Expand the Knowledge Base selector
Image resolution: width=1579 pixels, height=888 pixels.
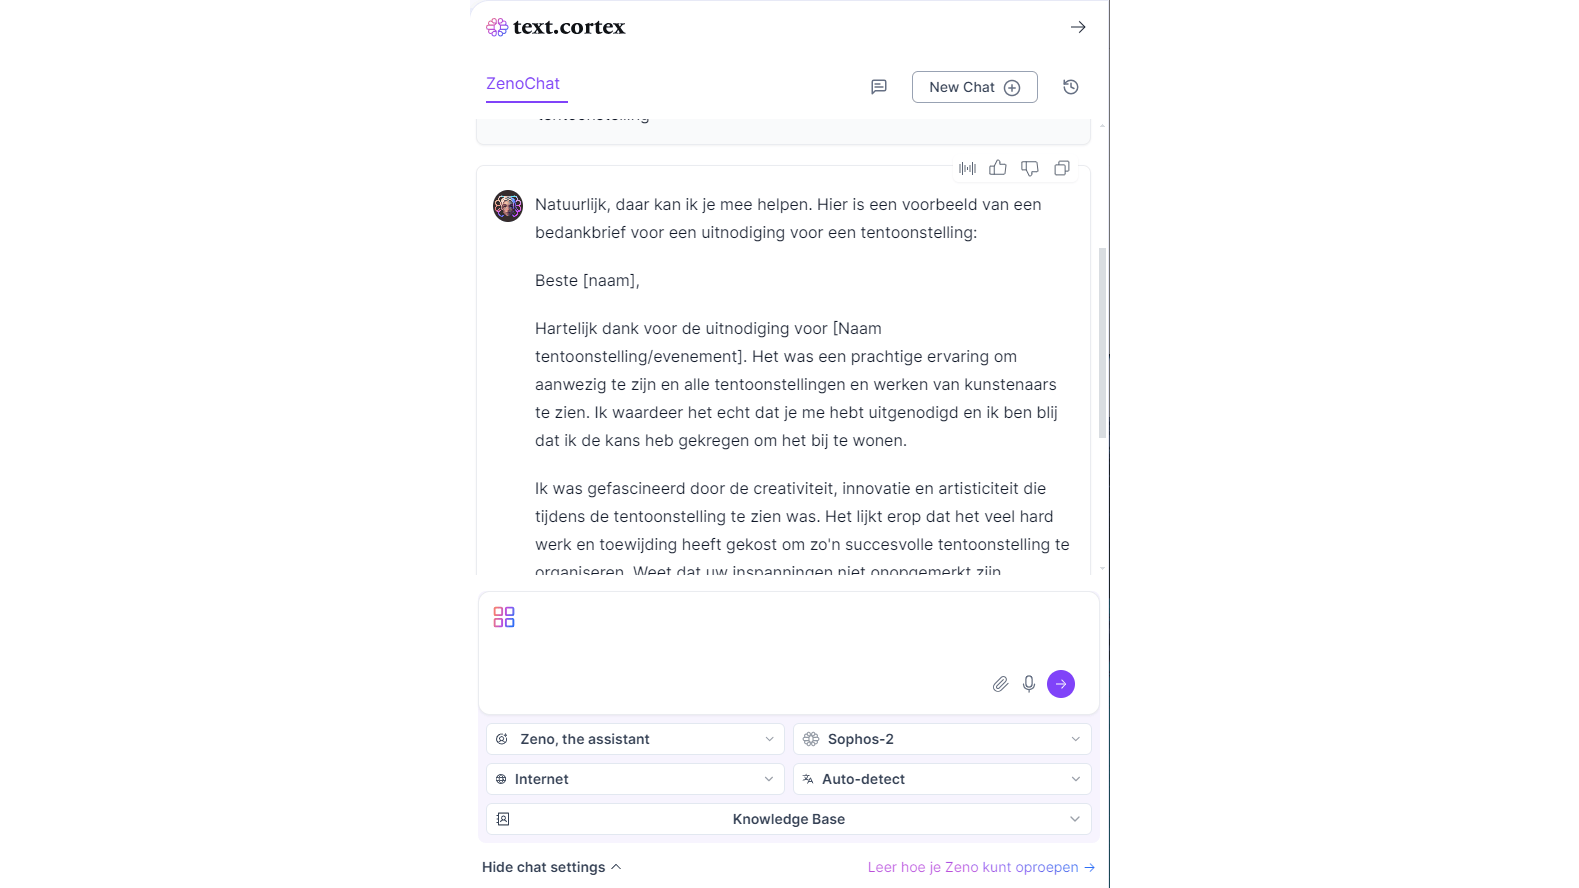pos(789,819)
